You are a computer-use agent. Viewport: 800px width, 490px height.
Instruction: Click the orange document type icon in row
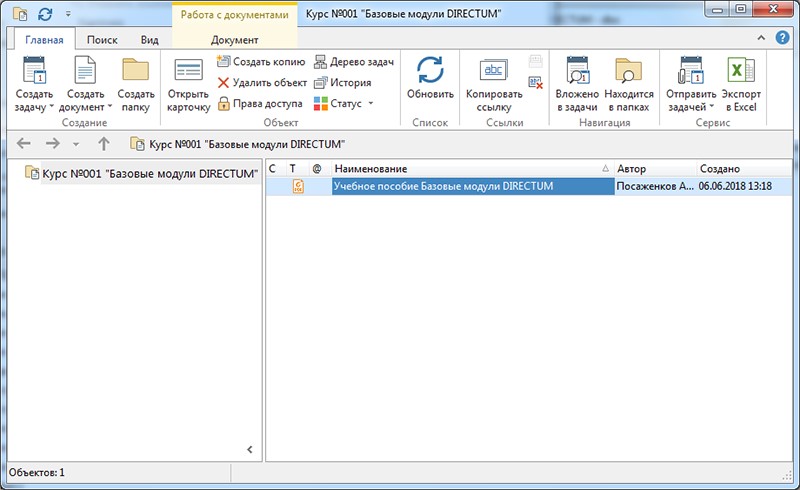[x=298, y=186]
